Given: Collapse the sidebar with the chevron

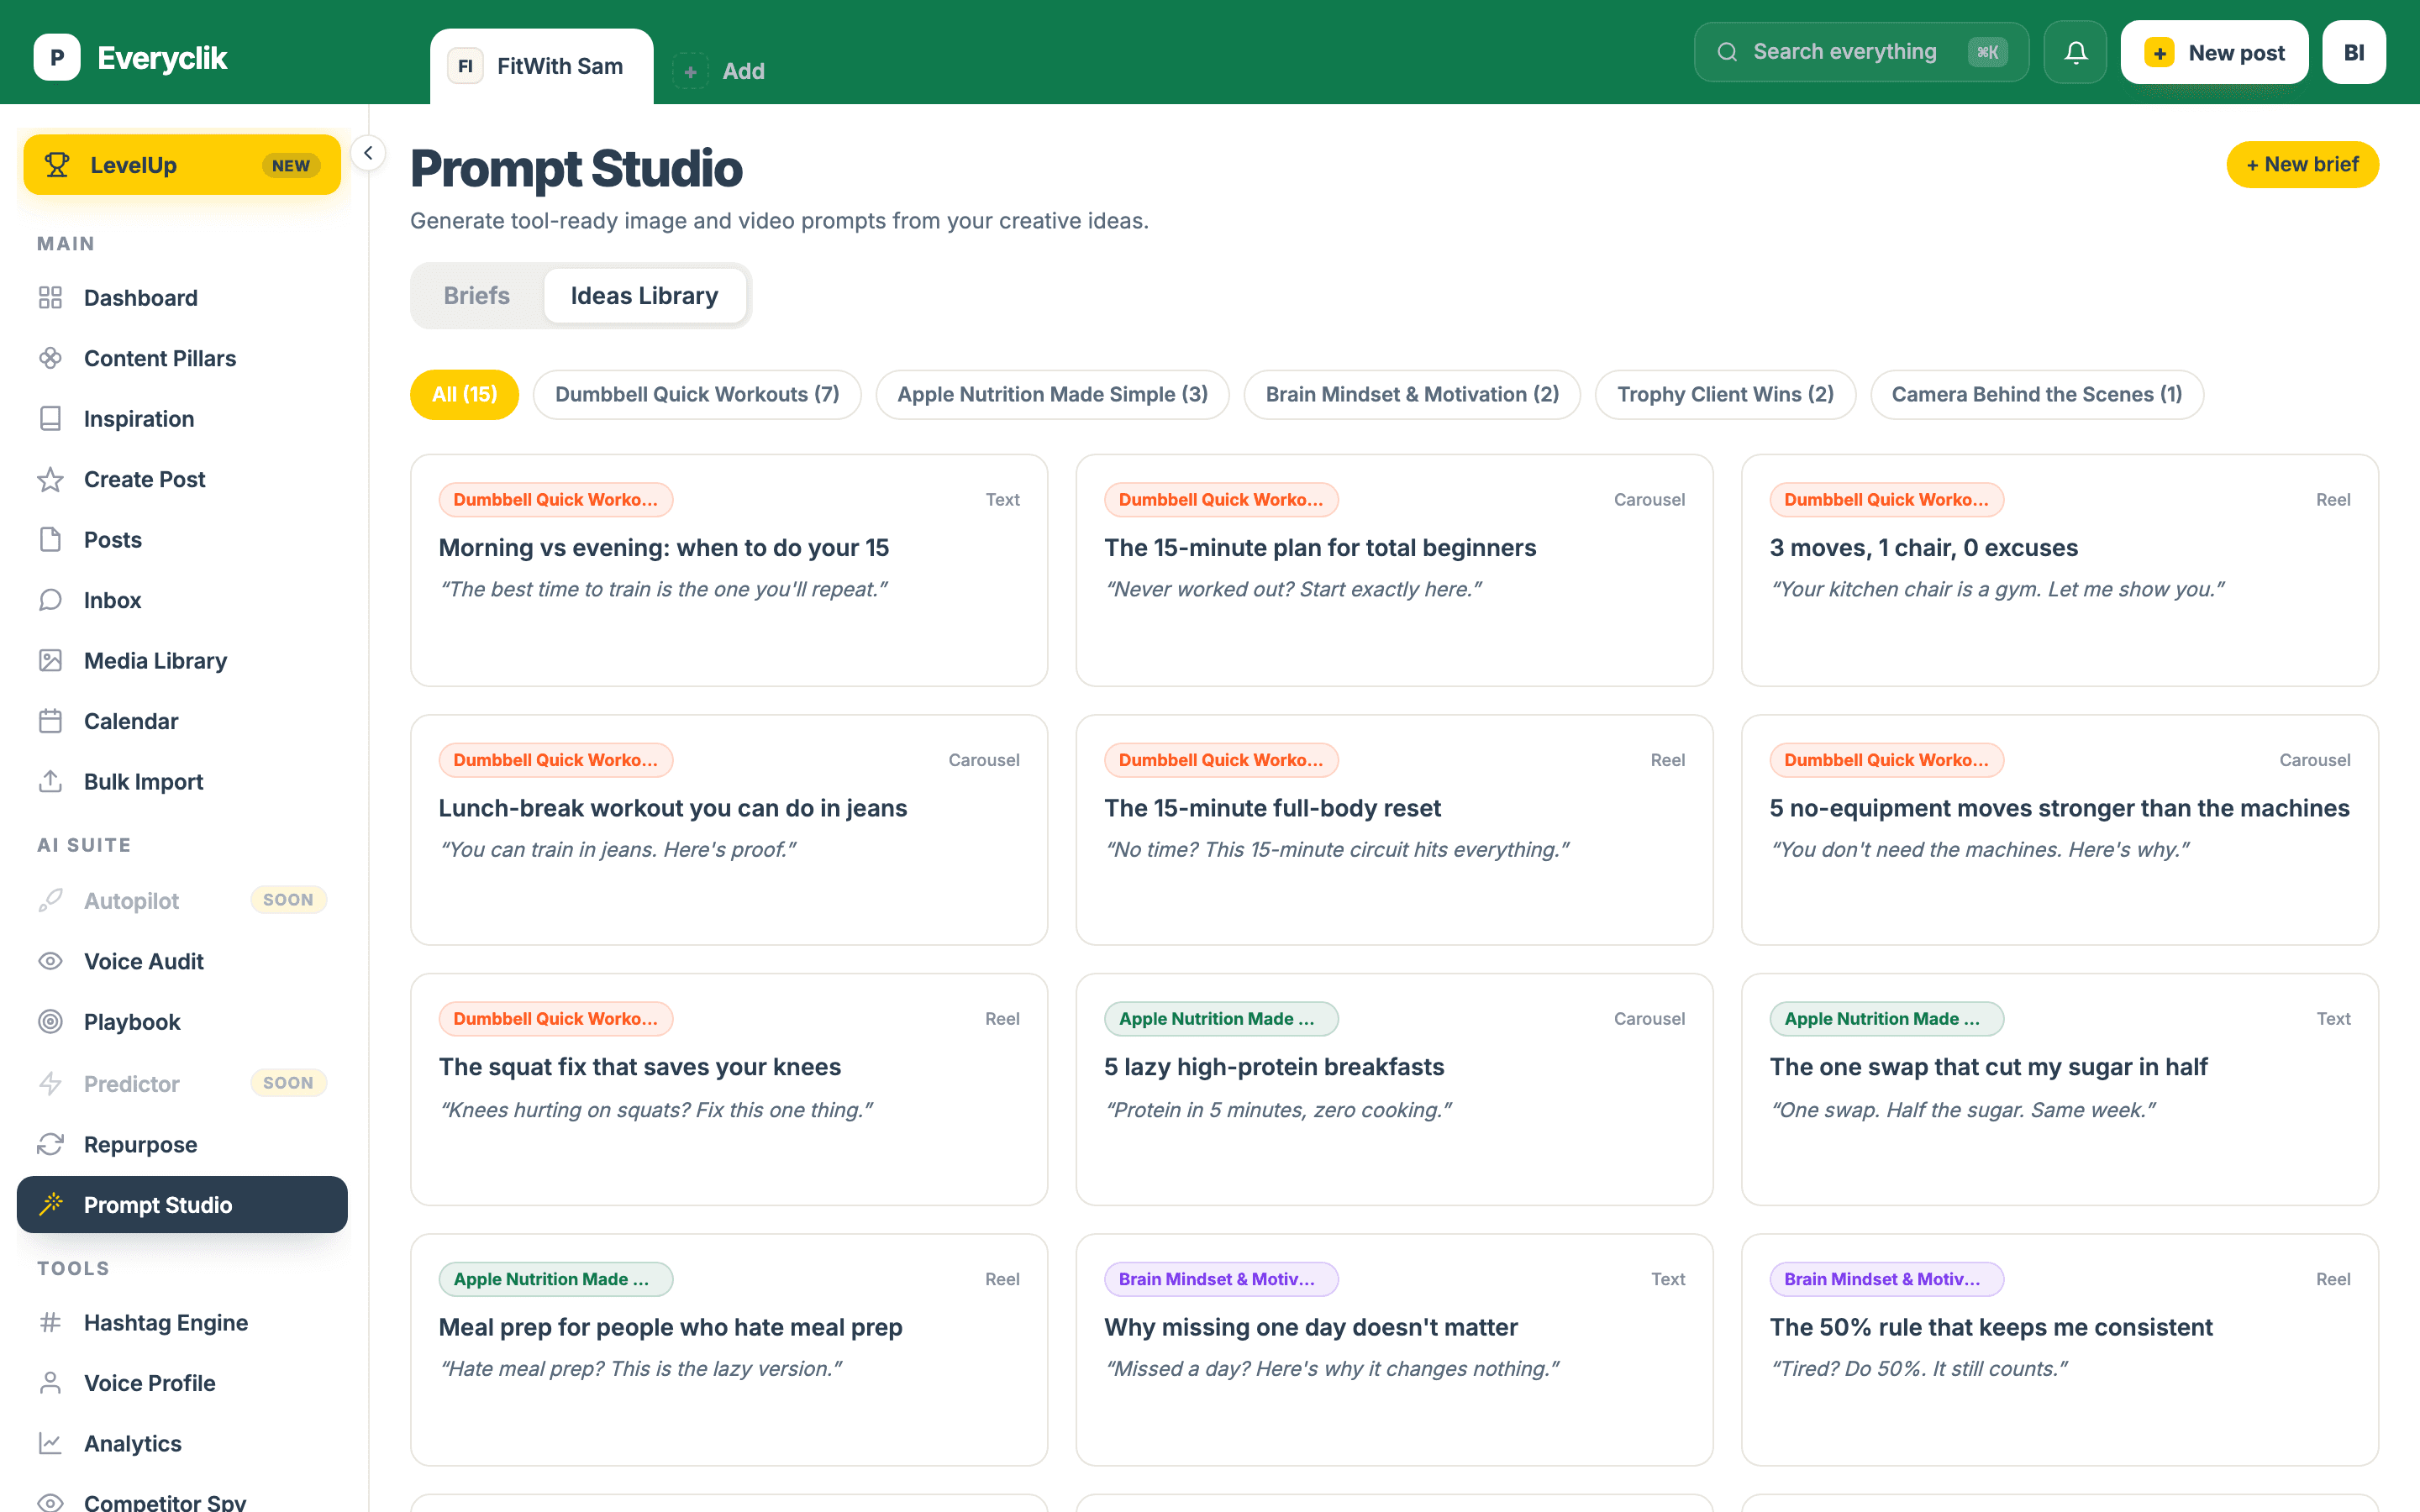Looking at the screenshot, I should pos(368,153).
